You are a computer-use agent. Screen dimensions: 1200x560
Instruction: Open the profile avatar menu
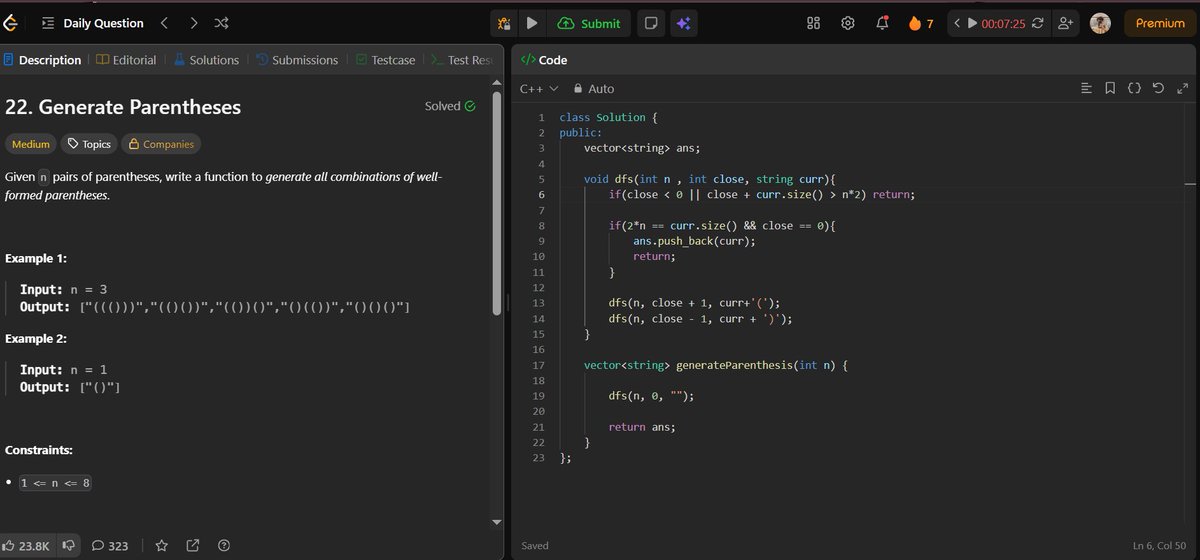[x=1100, y=23]
